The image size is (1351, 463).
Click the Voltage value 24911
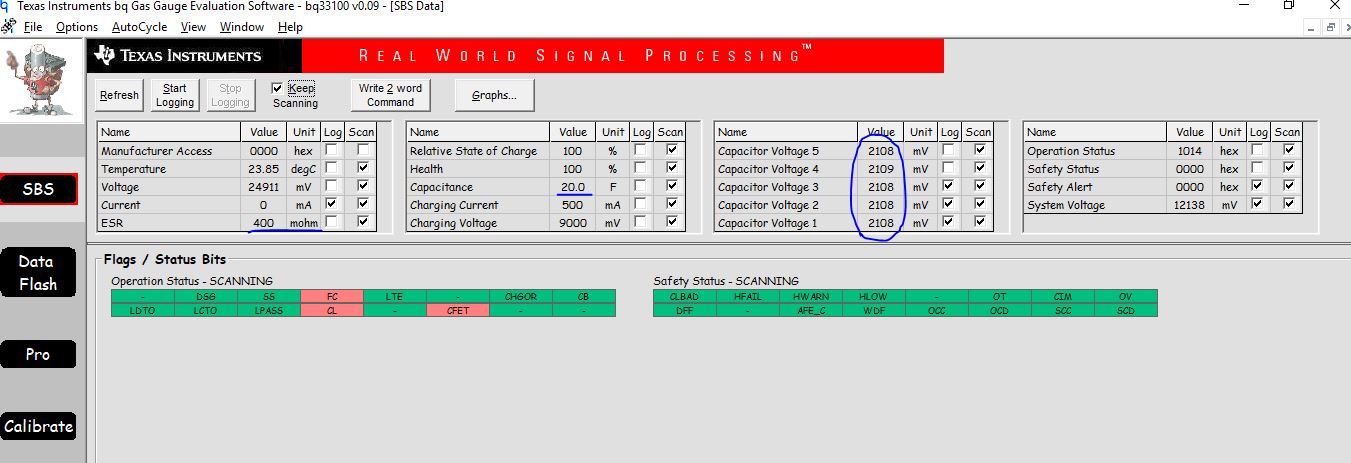pyautogui.click(x=263, y=187)
